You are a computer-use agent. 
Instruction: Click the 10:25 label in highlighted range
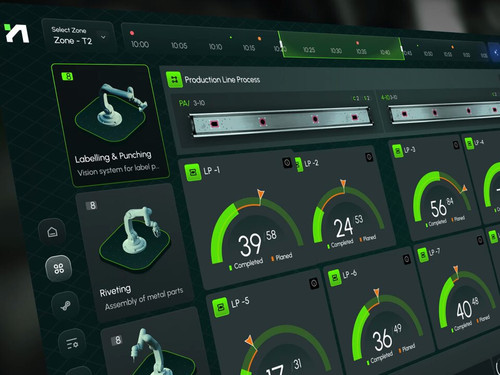[309, 50]
